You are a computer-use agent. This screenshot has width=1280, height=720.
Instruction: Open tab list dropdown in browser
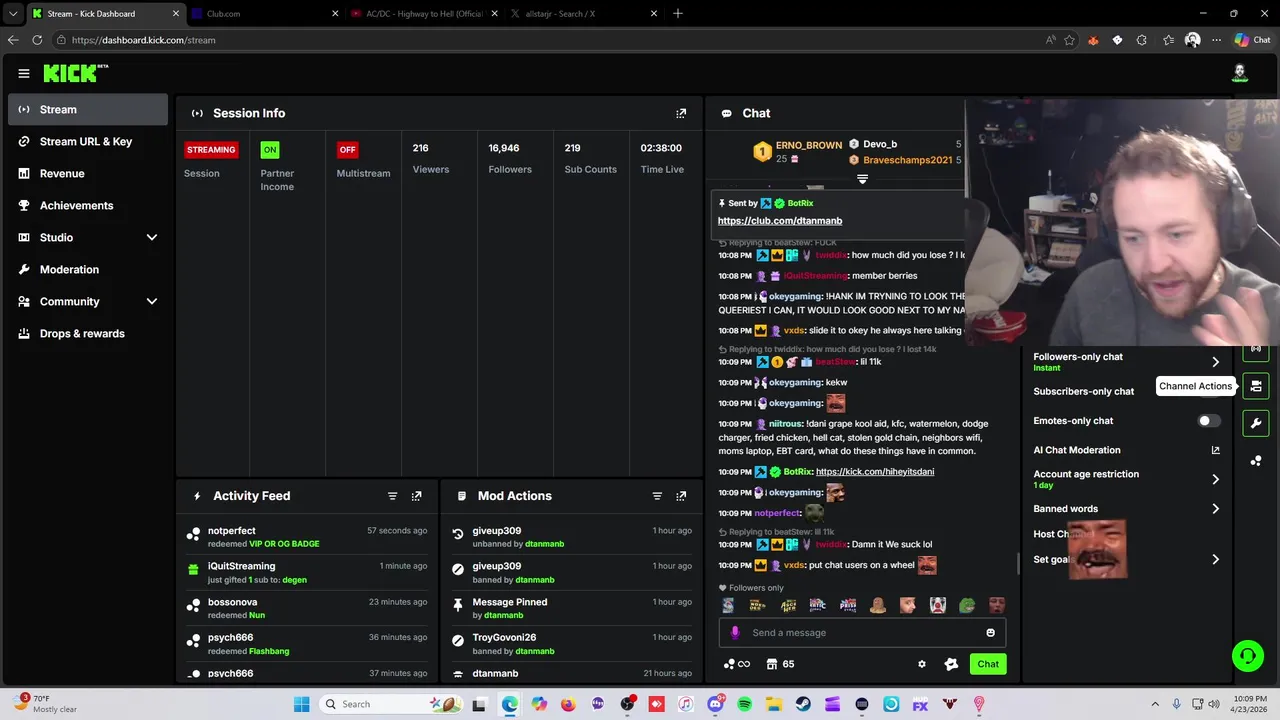point(13,13)
